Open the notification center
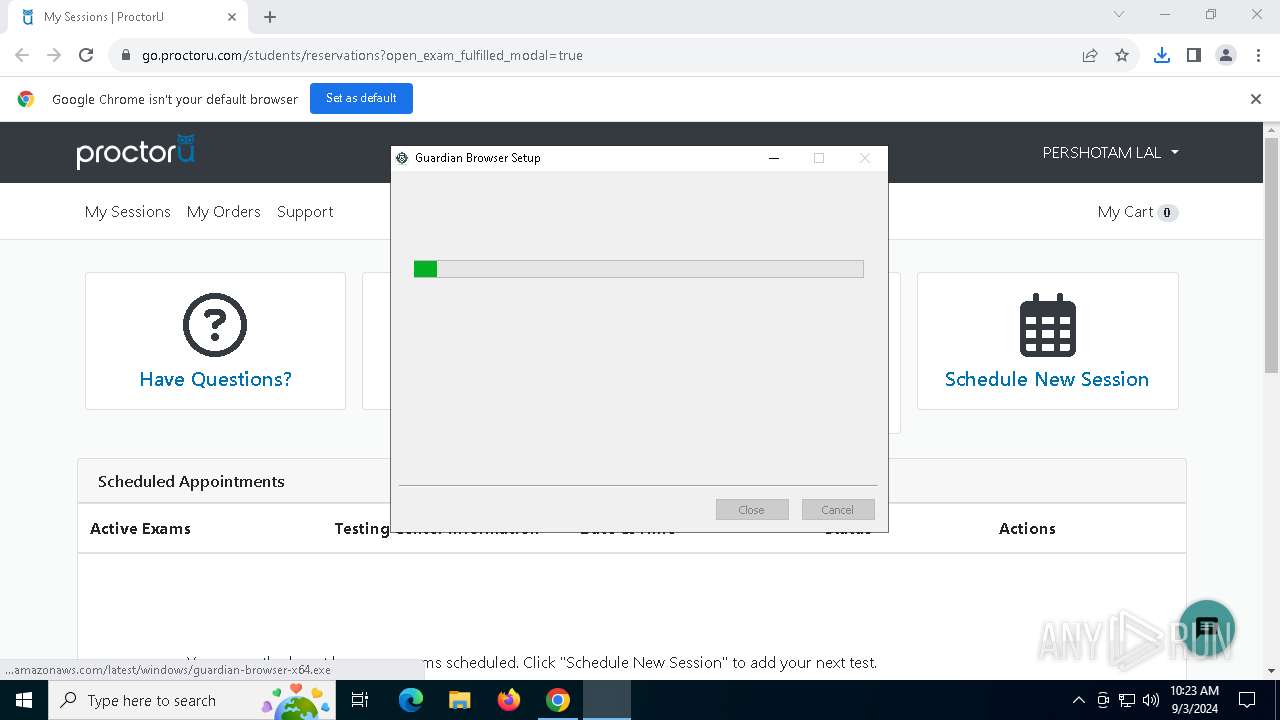The width and height of the screenshot is (1280, 720). 1247,700
